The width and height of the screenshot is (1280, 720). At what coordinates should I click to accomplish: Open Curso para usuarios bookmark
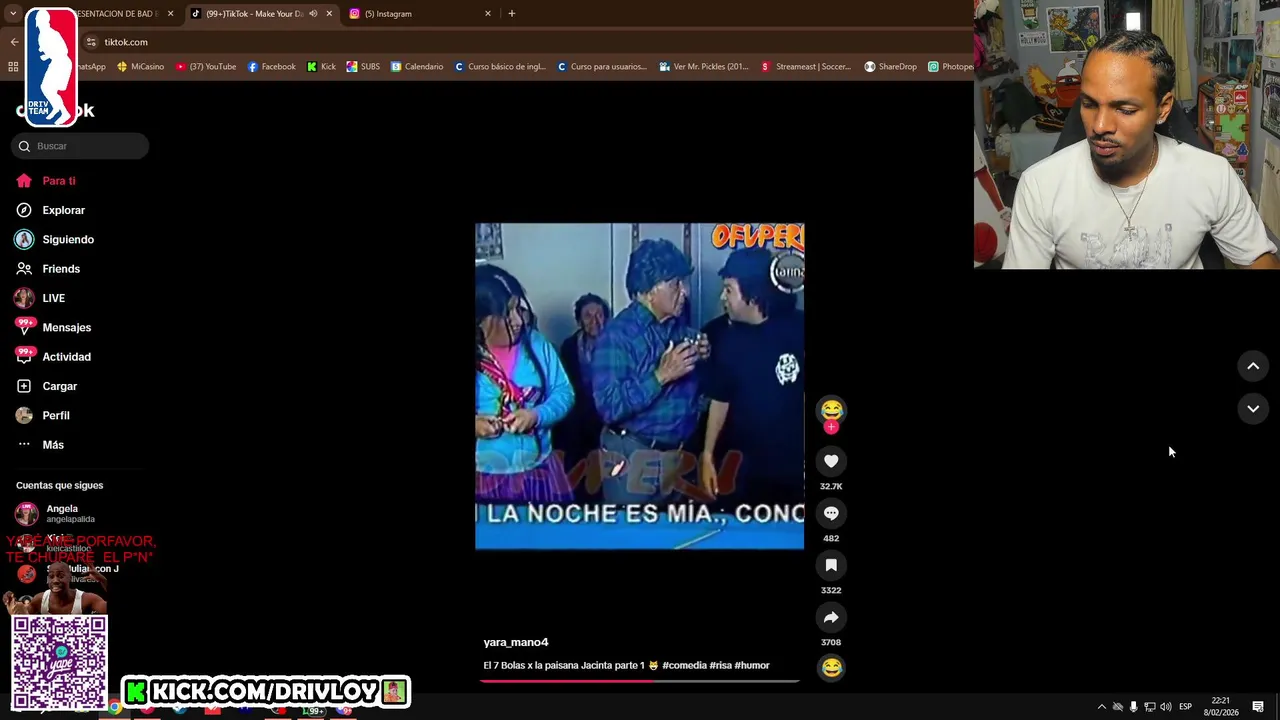click(602, 67)
